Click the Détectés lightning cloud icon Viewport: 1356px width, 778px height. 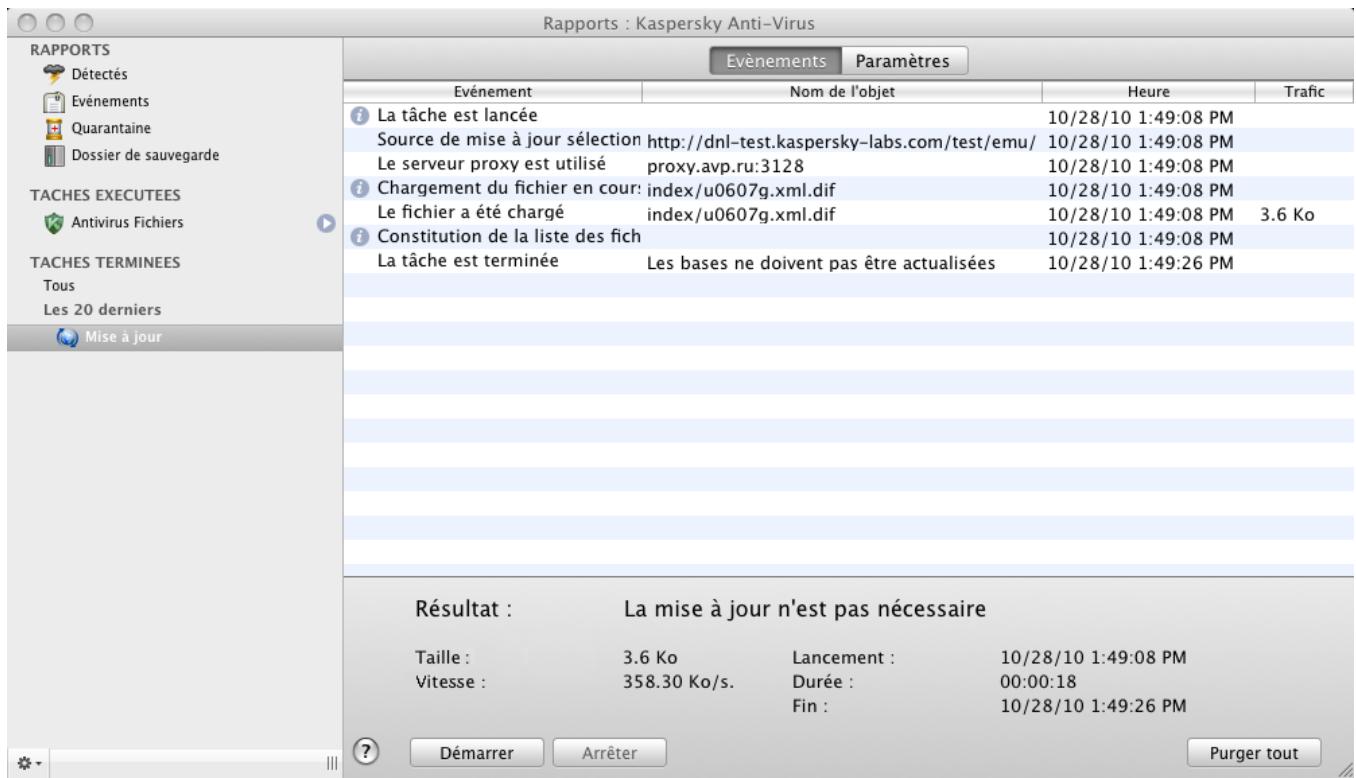56,73
